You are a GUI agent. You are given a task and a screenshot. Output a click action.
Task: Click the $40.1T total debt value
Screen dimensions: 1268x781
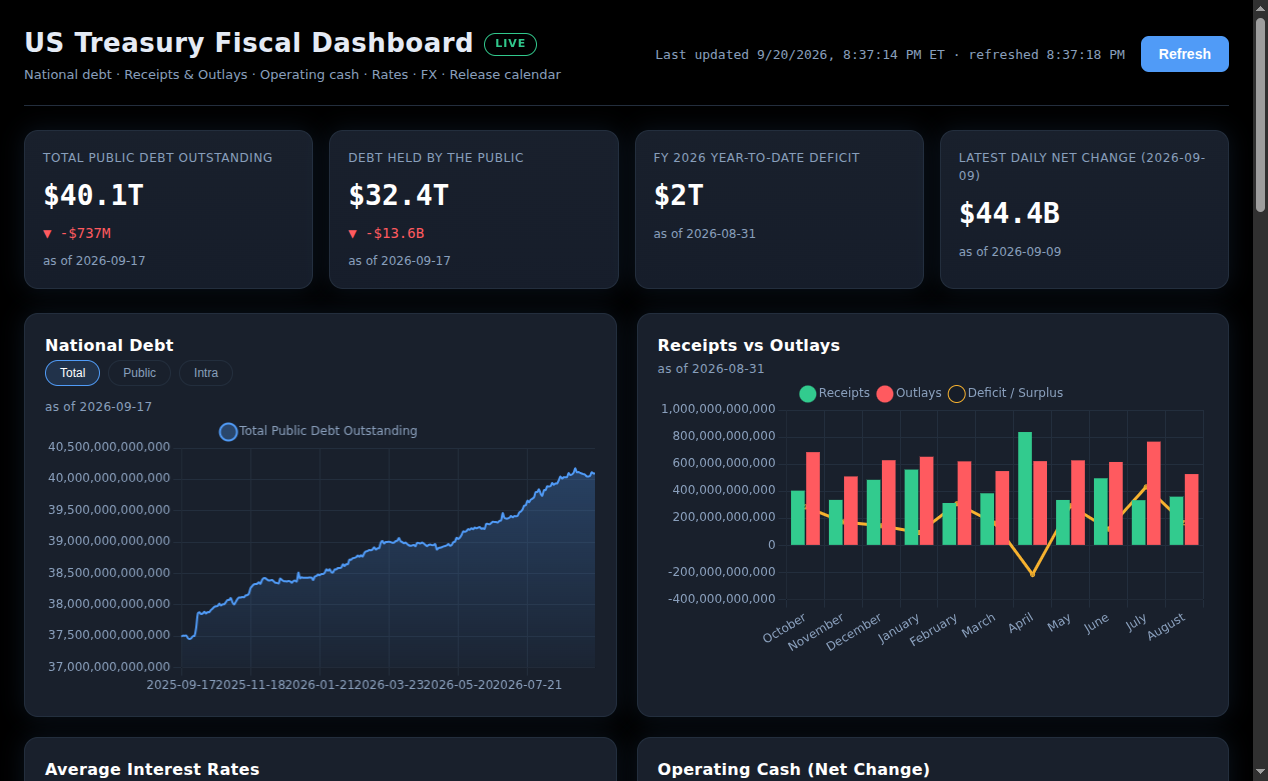[93, 196]
